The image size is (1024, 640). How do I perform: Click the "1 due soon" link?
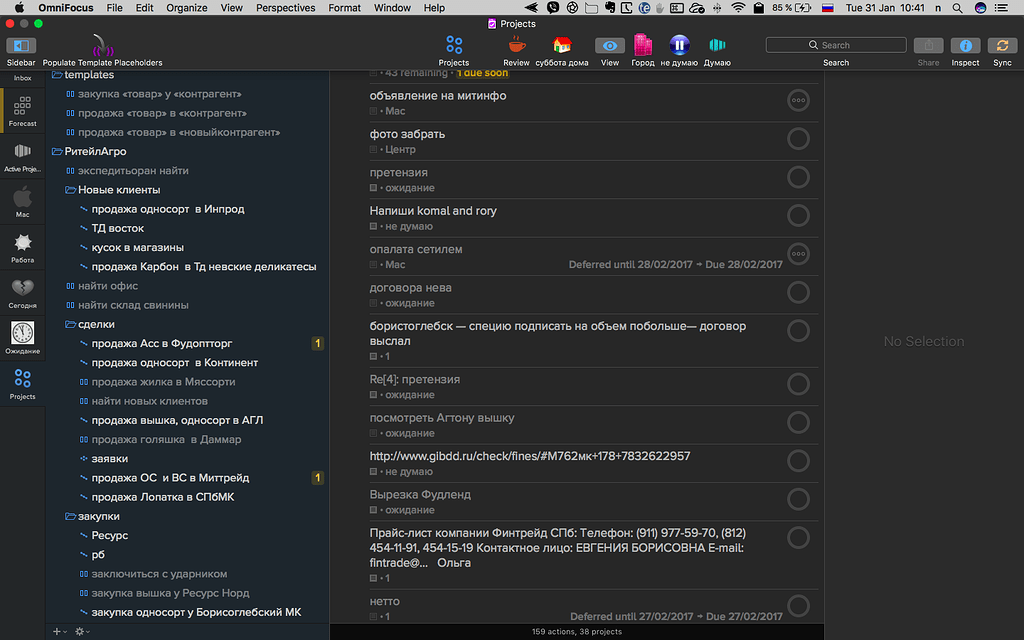tap(482, 72)
